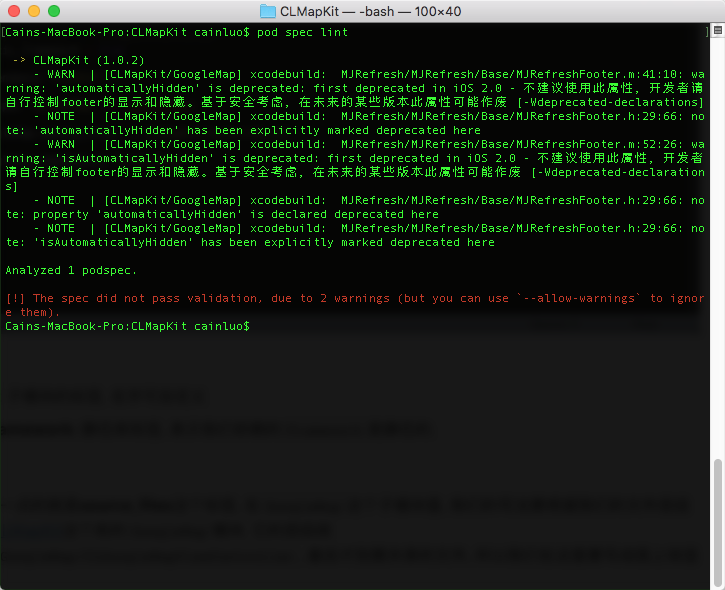Zoom the window with green button
Screen dimensions: 725x590
tap(54, 11)
